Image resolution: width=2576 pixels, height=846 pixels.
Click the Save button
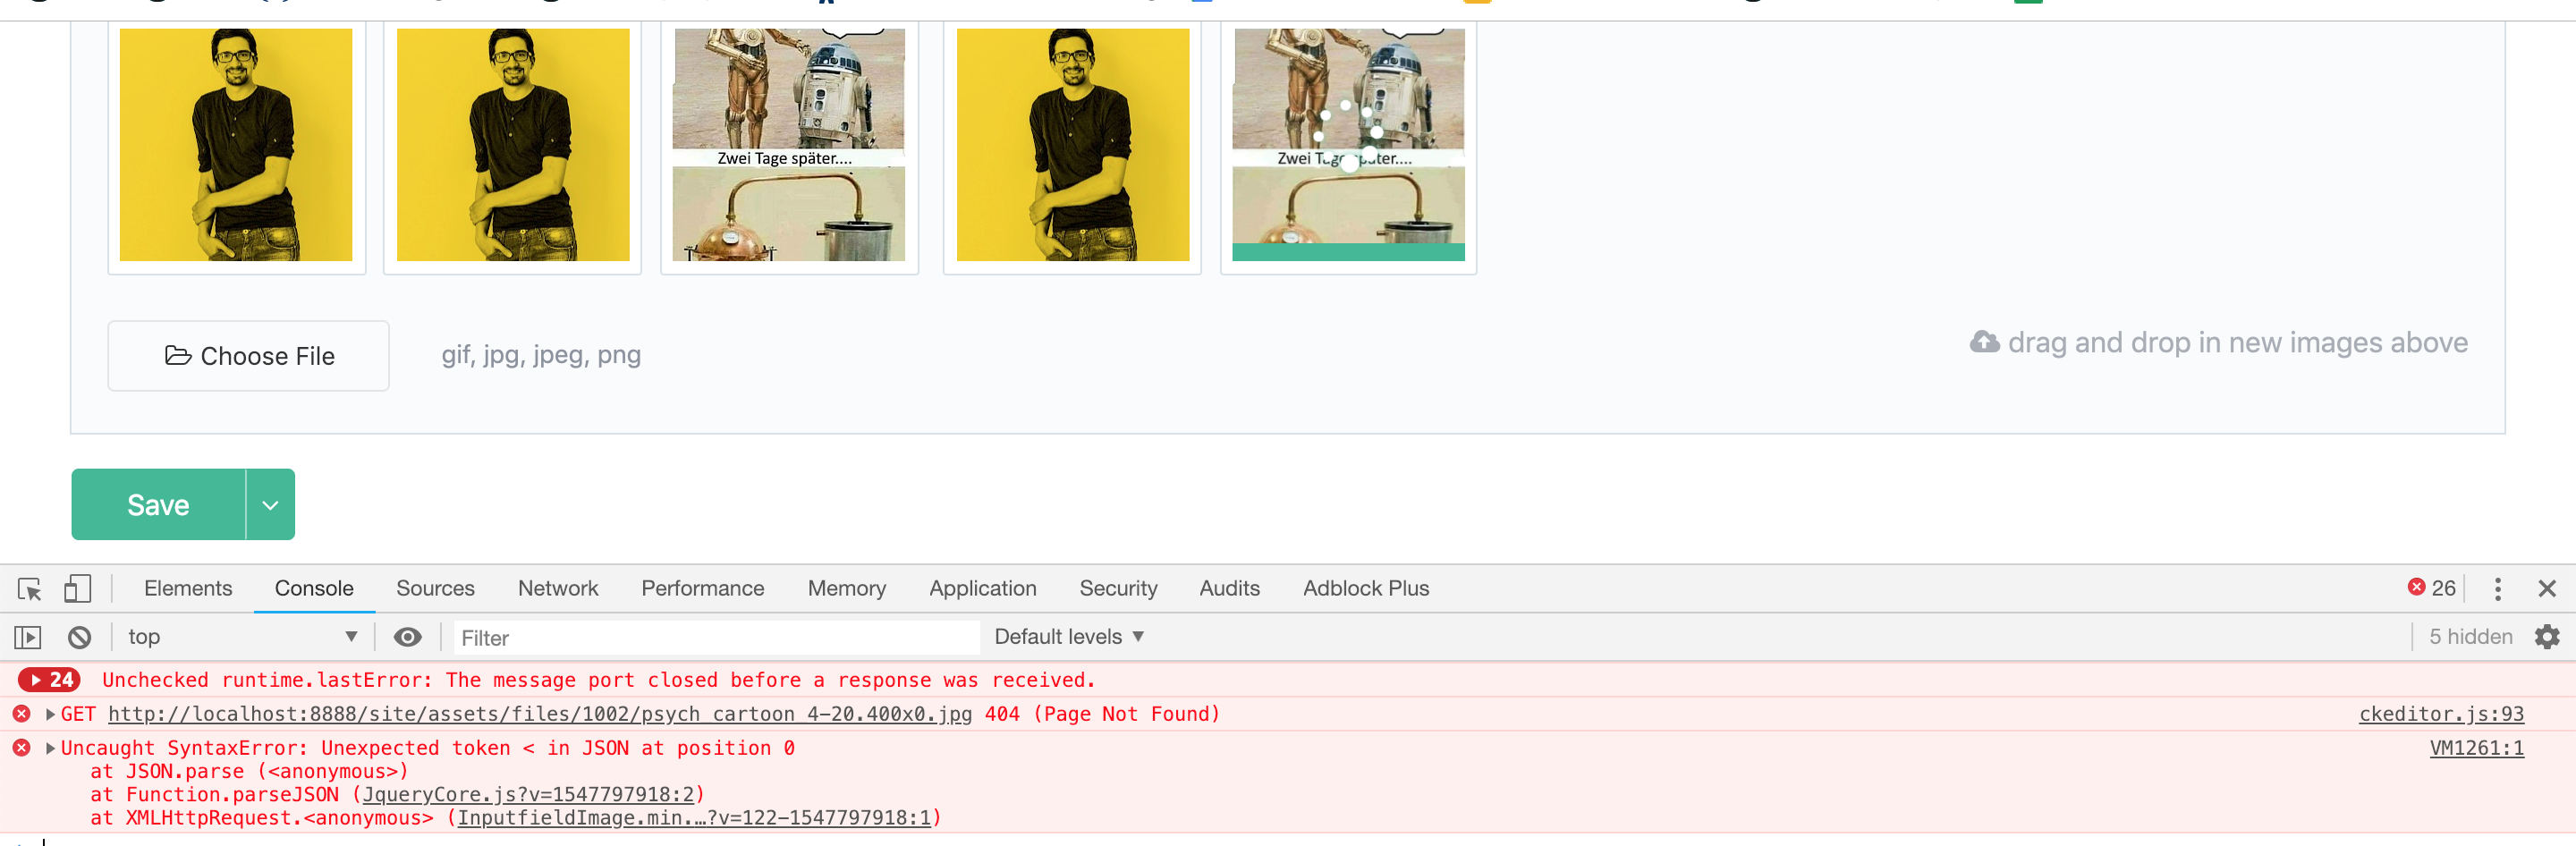coord(157,504)
